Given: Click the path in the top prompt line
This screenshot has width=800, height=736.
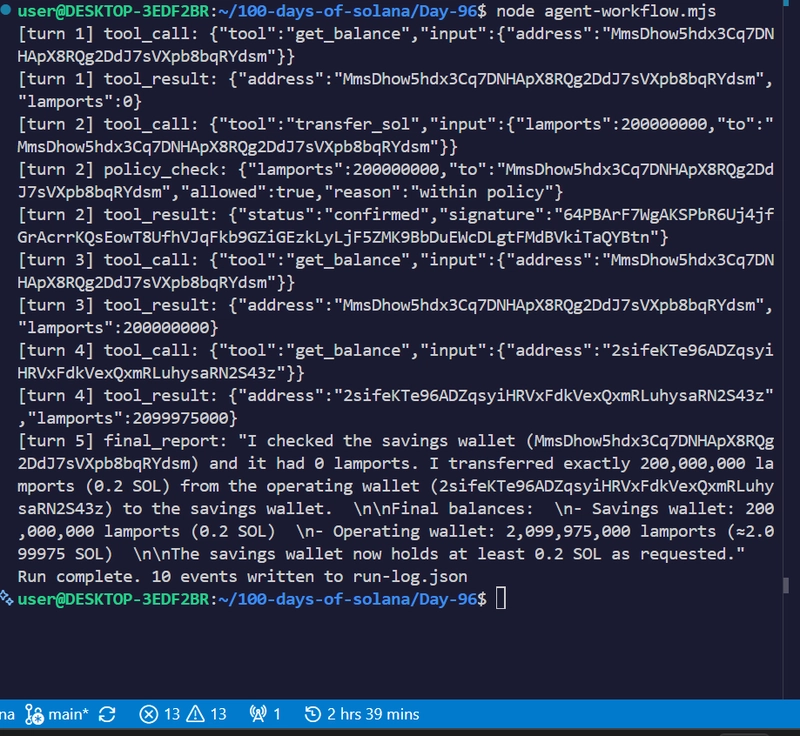Looking at the screenshot, I should (x=348, y=11).
